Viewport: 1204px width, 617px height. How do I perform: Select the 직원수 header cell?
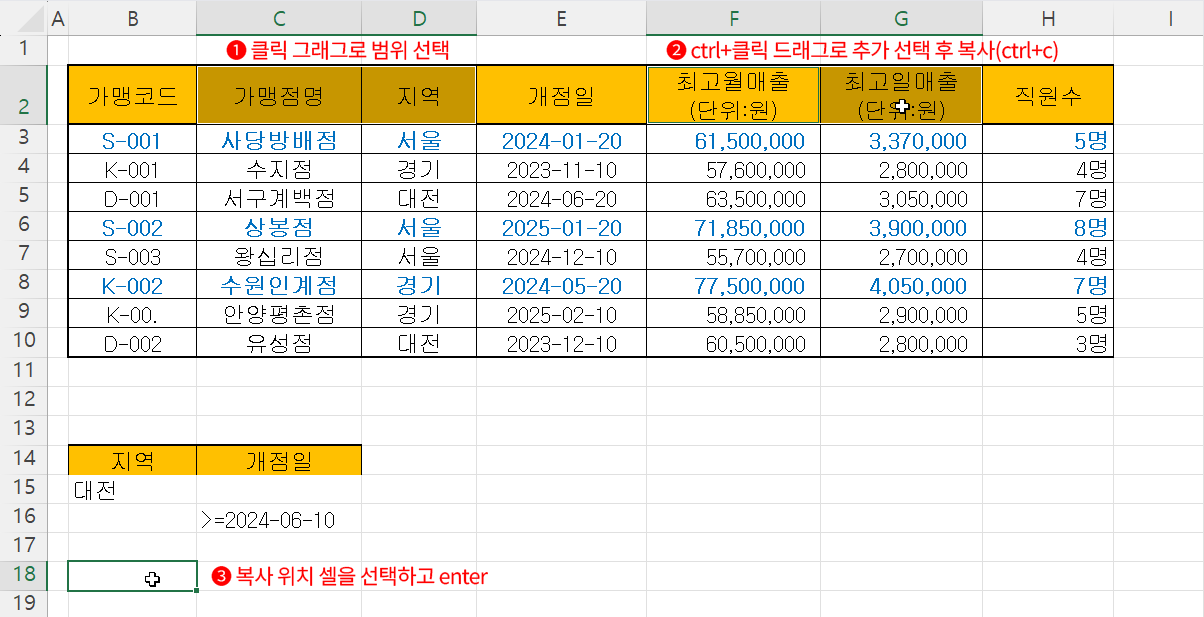point(1048,95)
